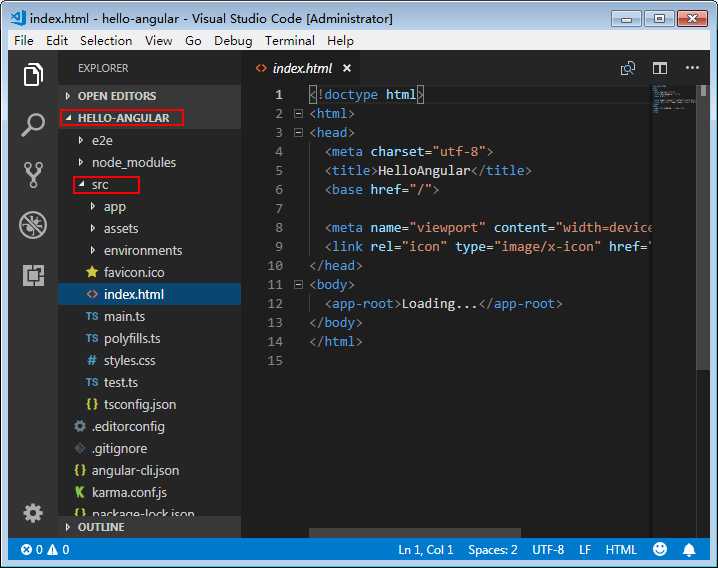This screenshot has width=718, height=568.
Task: Click the VS Code logo in title bar
Action: (x=18, y=18)
